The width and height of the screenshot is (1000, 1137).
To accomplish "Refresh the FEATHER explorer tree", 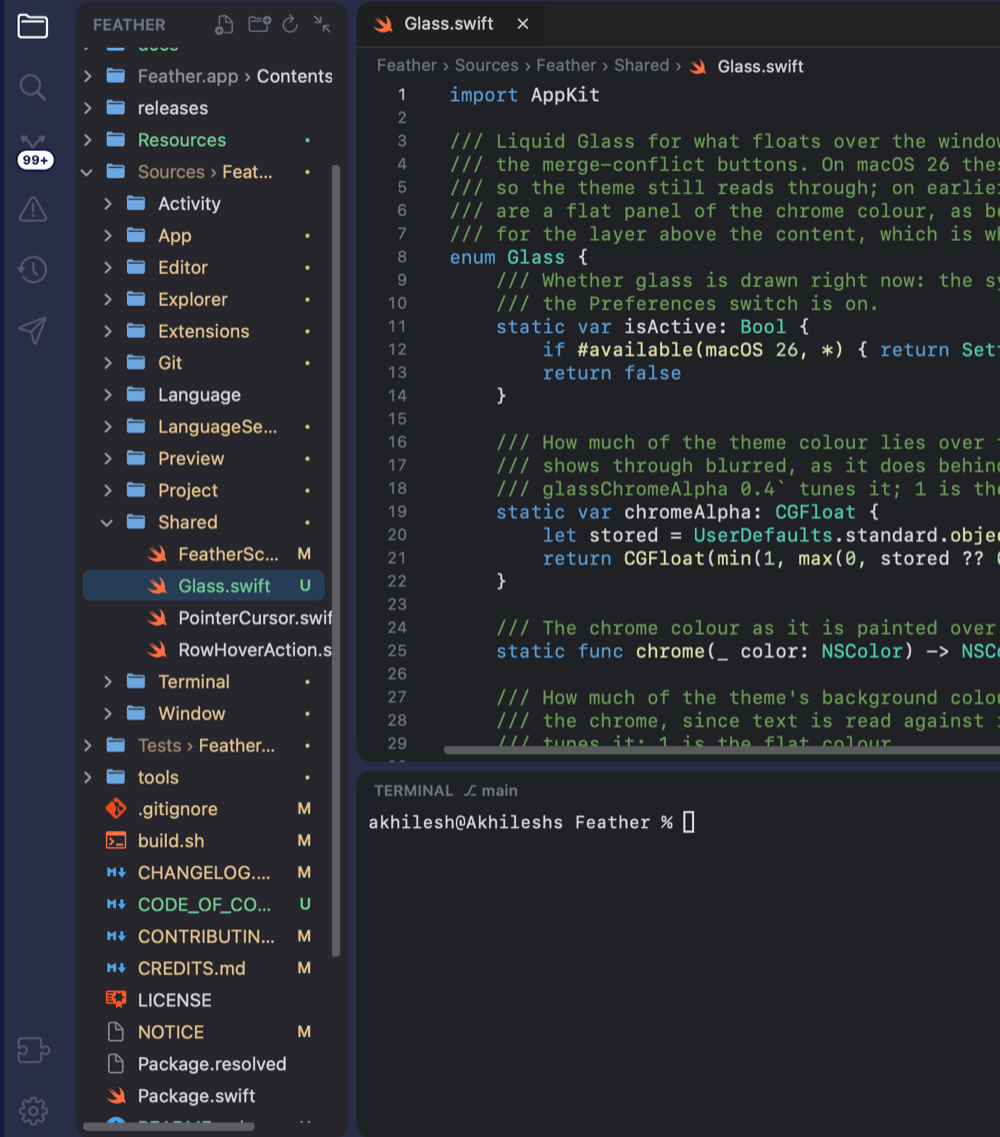I will [x=290, y=25].
